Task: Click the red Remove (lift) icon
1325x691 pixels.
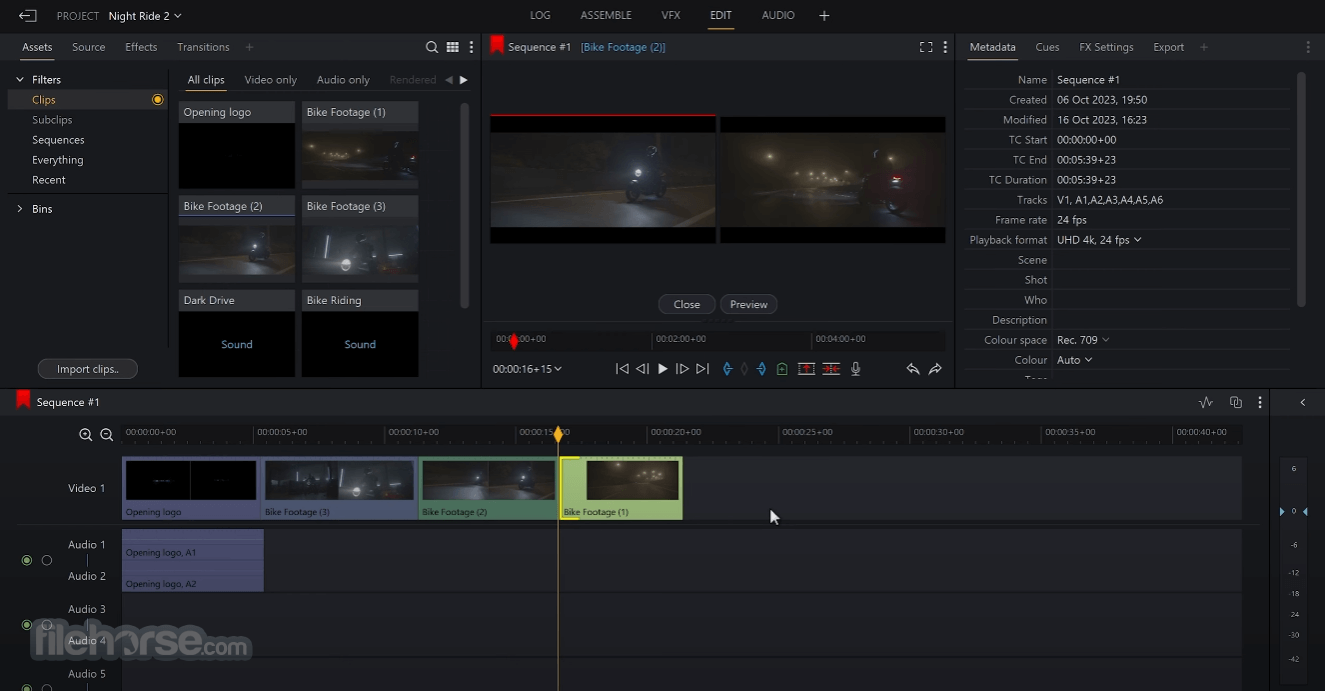Action: [x=806, y=369]
